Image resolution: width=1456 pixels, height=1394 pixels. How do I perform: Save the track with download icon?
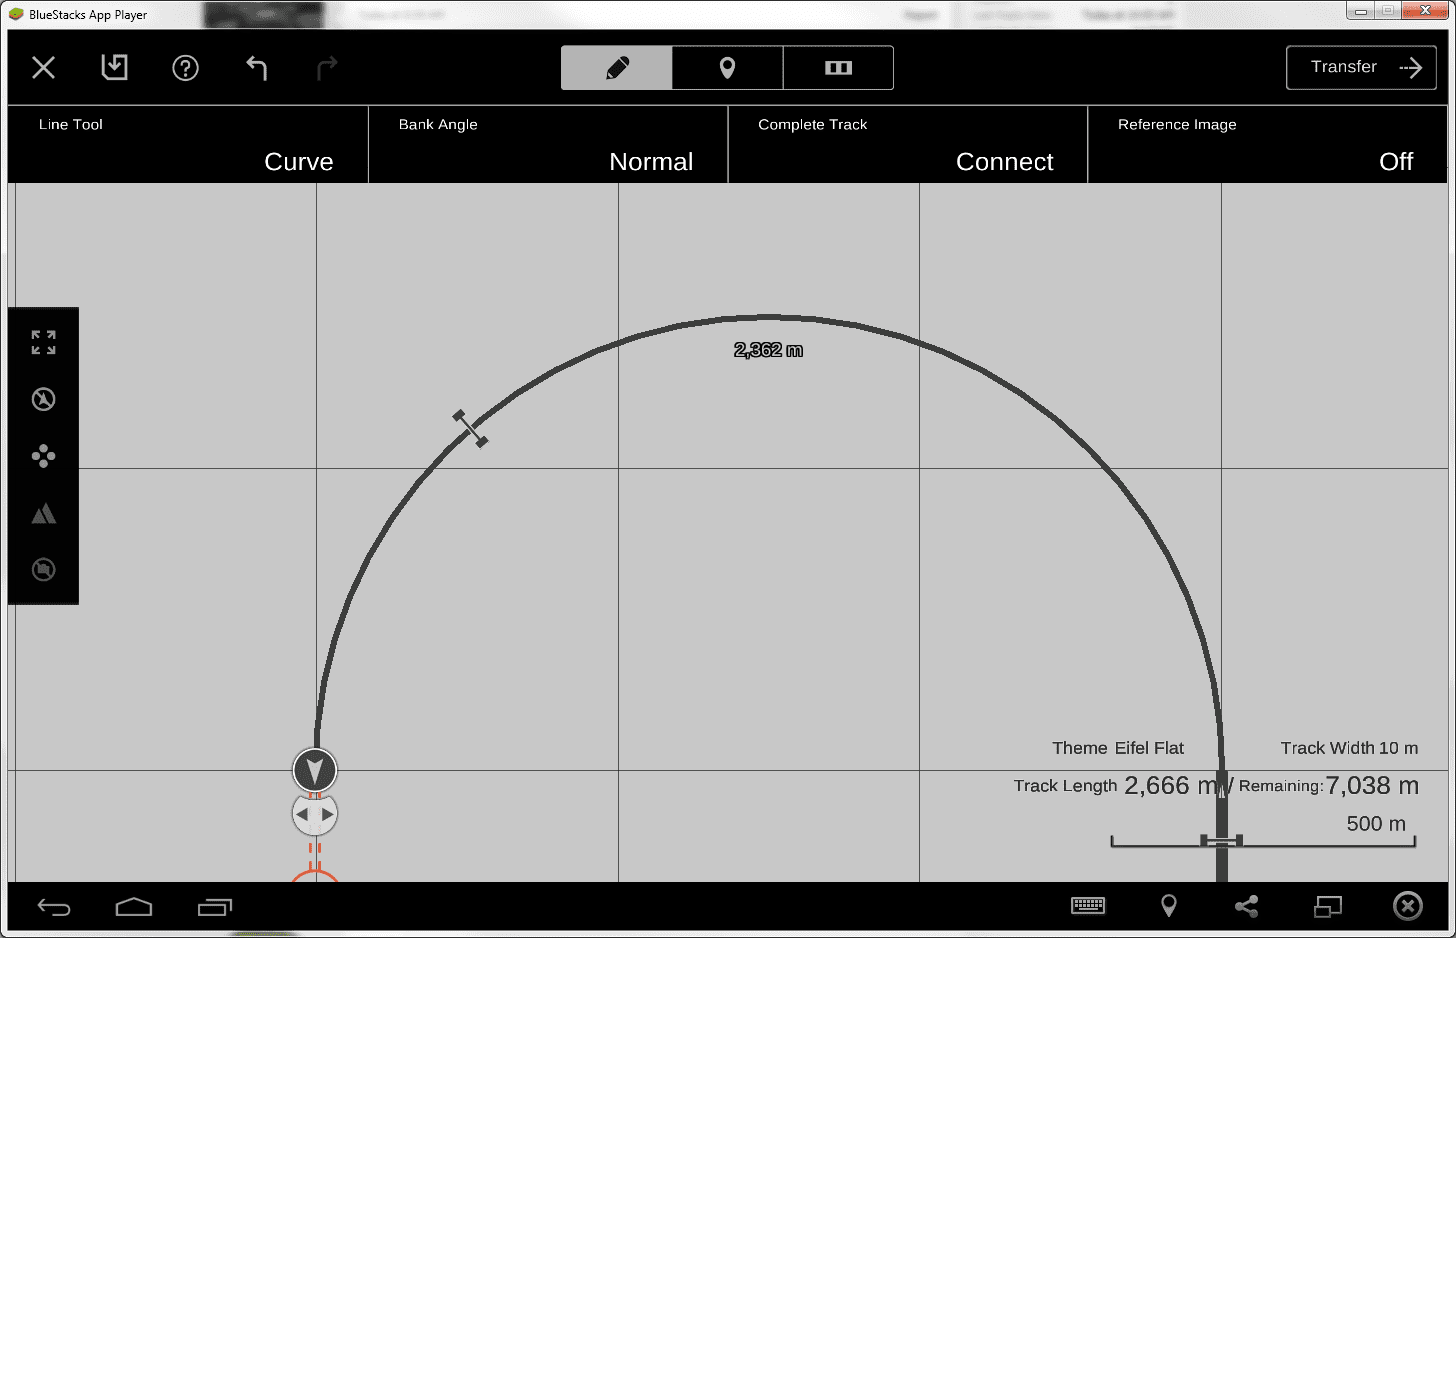tap(115, 68)
